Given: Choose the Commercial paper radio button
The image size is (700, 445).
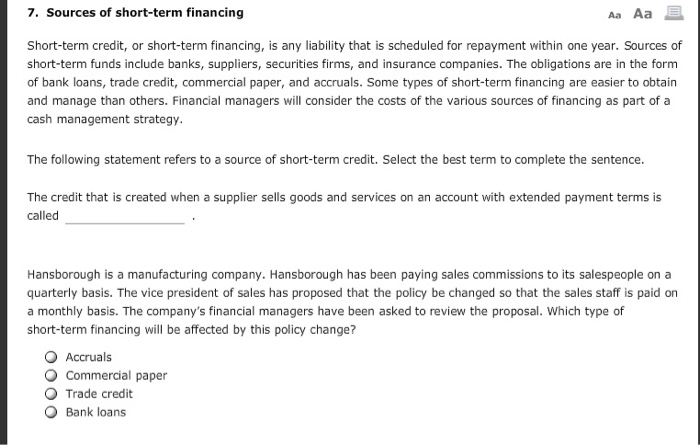Looking at the screenshot, I should tap(50, 376).
